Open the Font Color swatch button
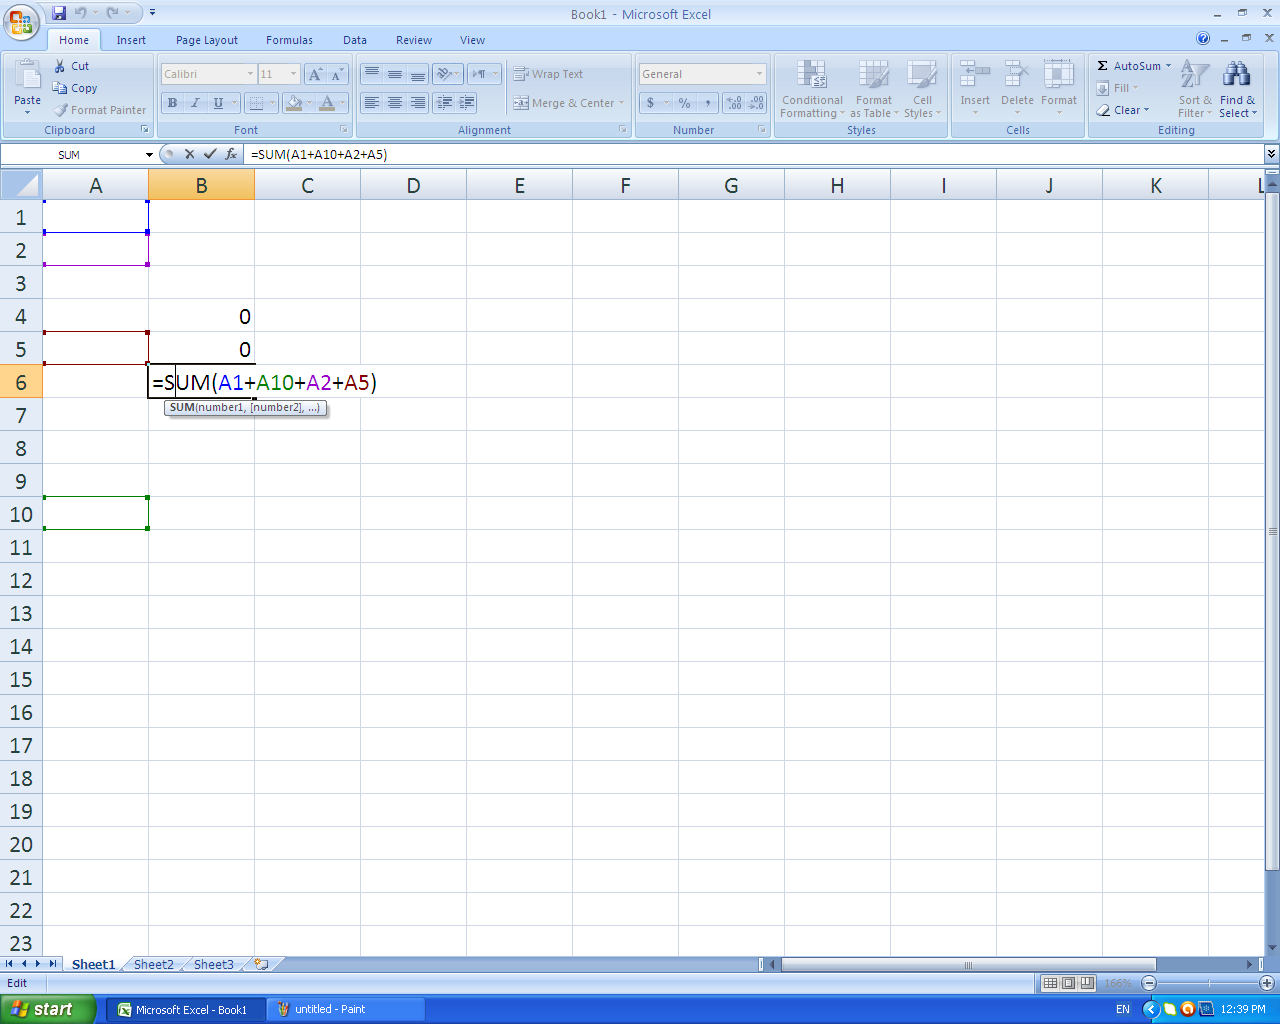This screenshot has height=1024, width=1280. 327,103
